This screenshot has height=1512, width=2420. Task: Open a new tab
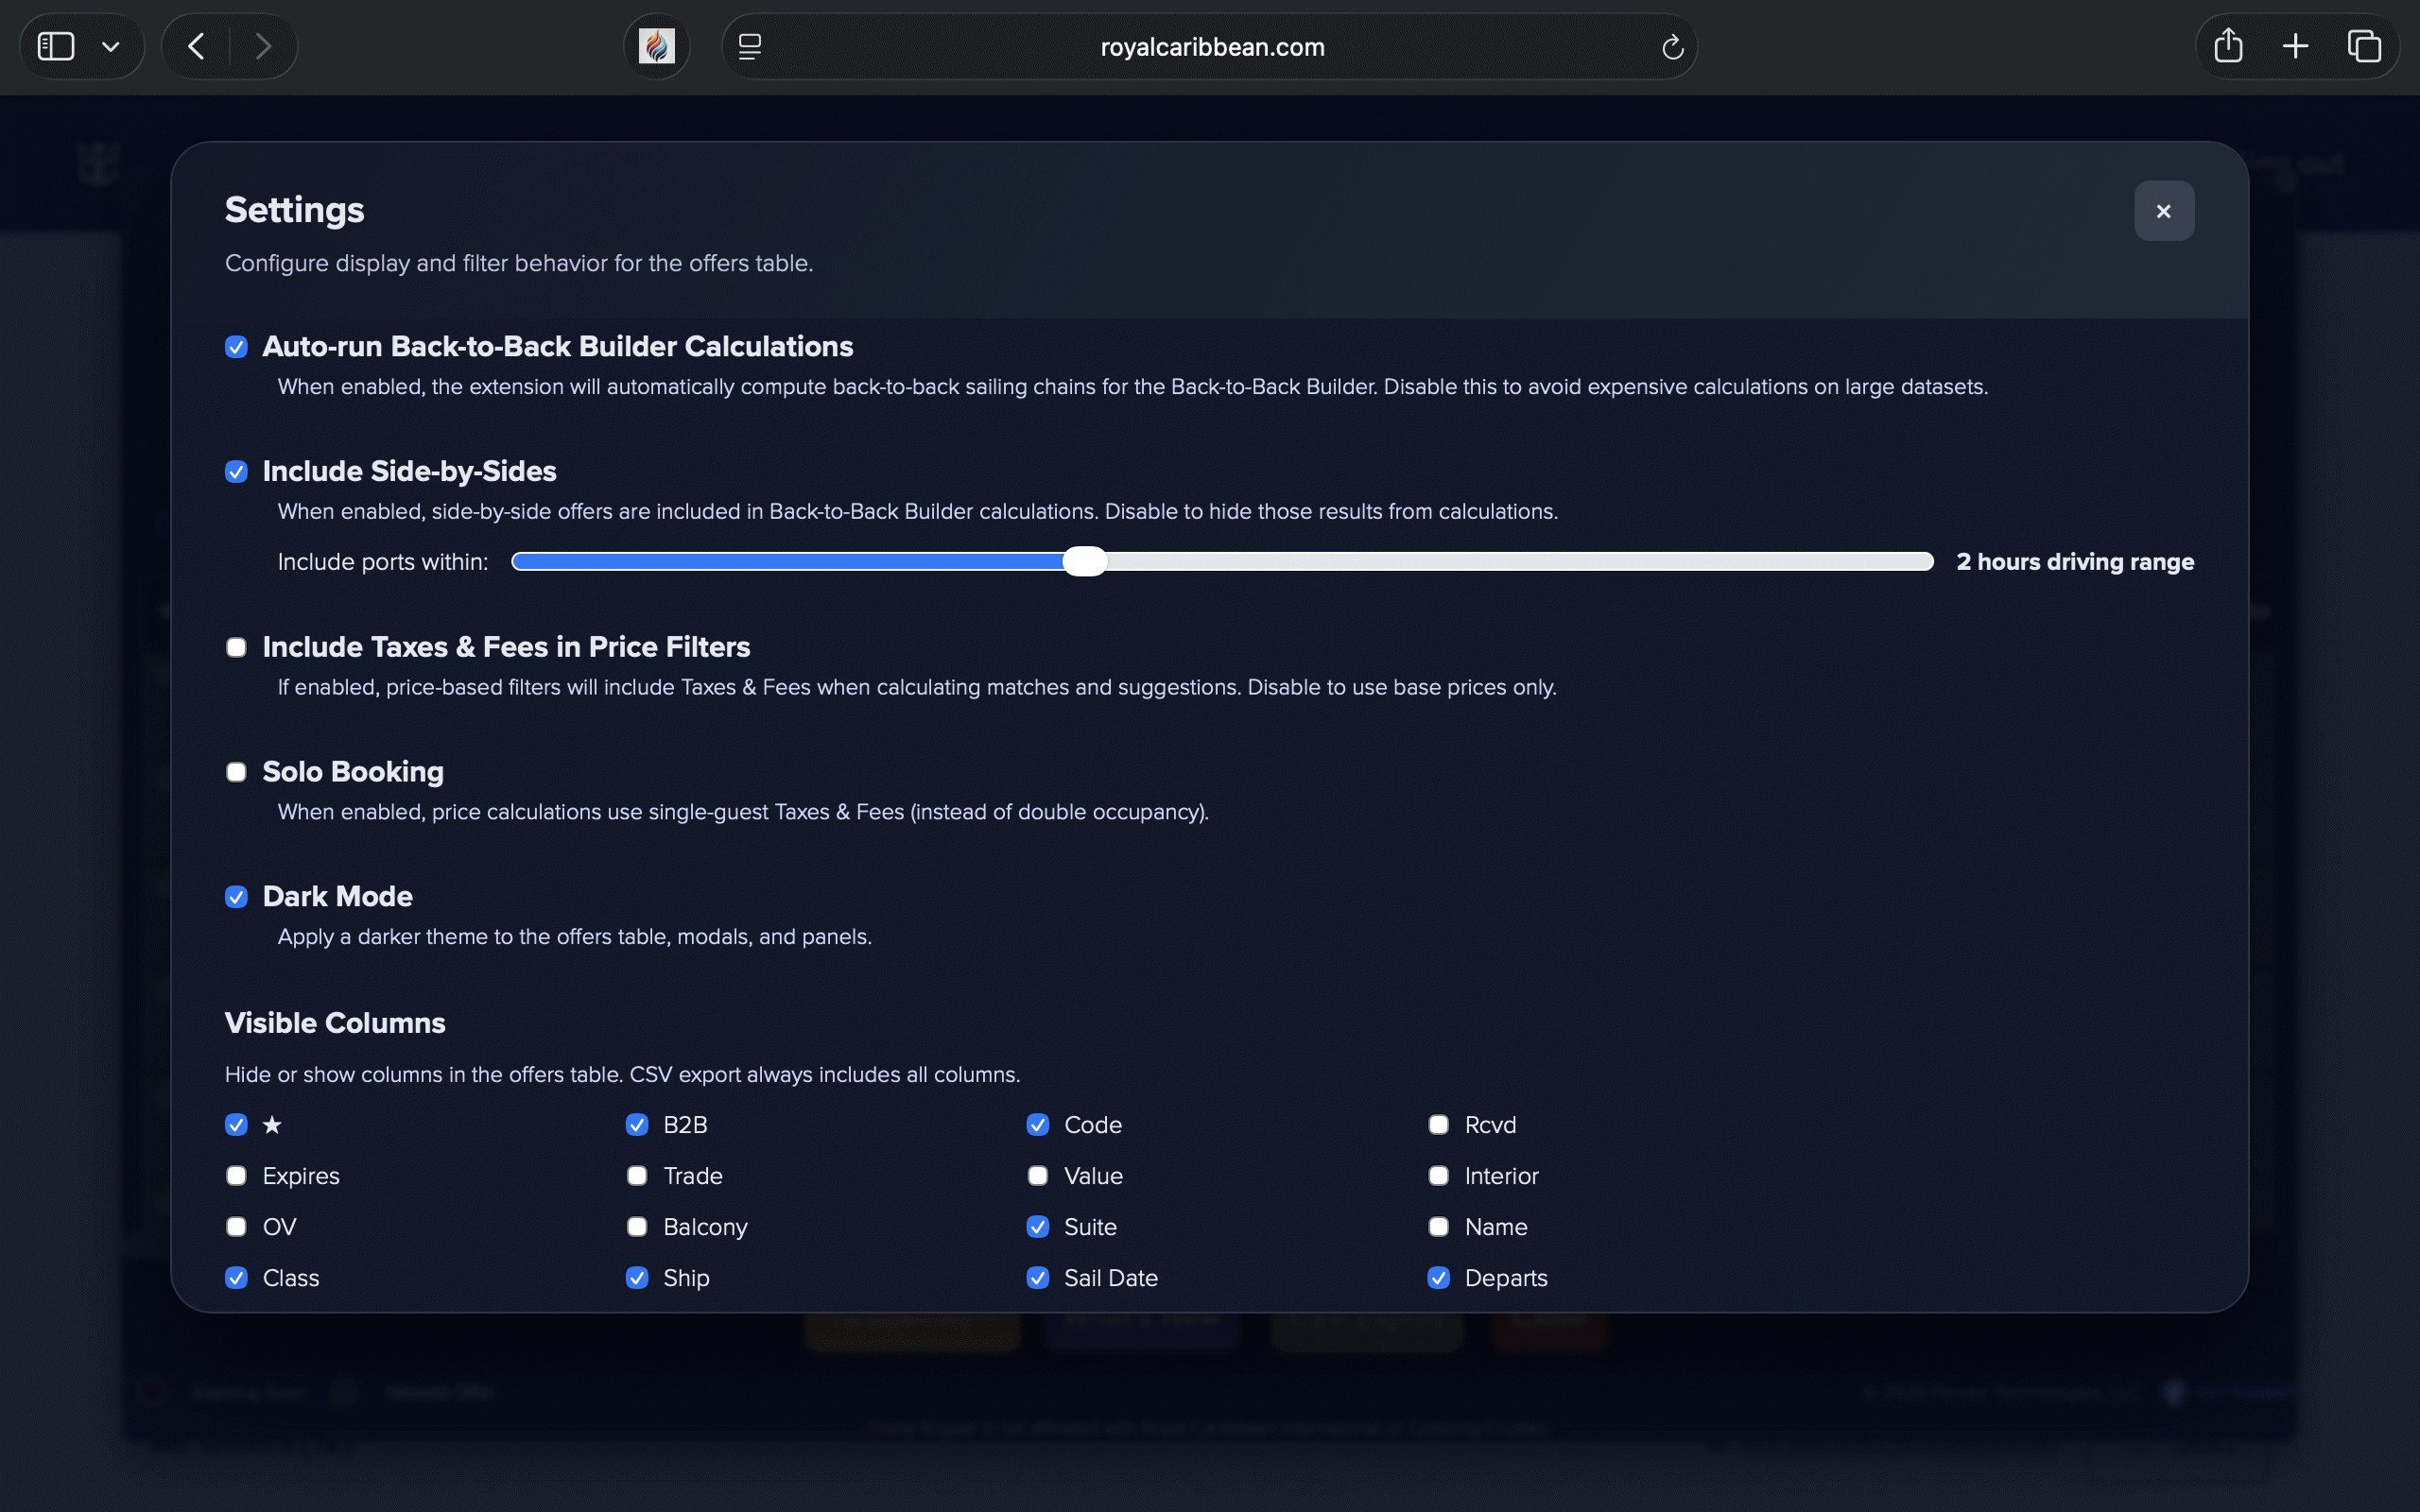click(x=2294, y=45)
